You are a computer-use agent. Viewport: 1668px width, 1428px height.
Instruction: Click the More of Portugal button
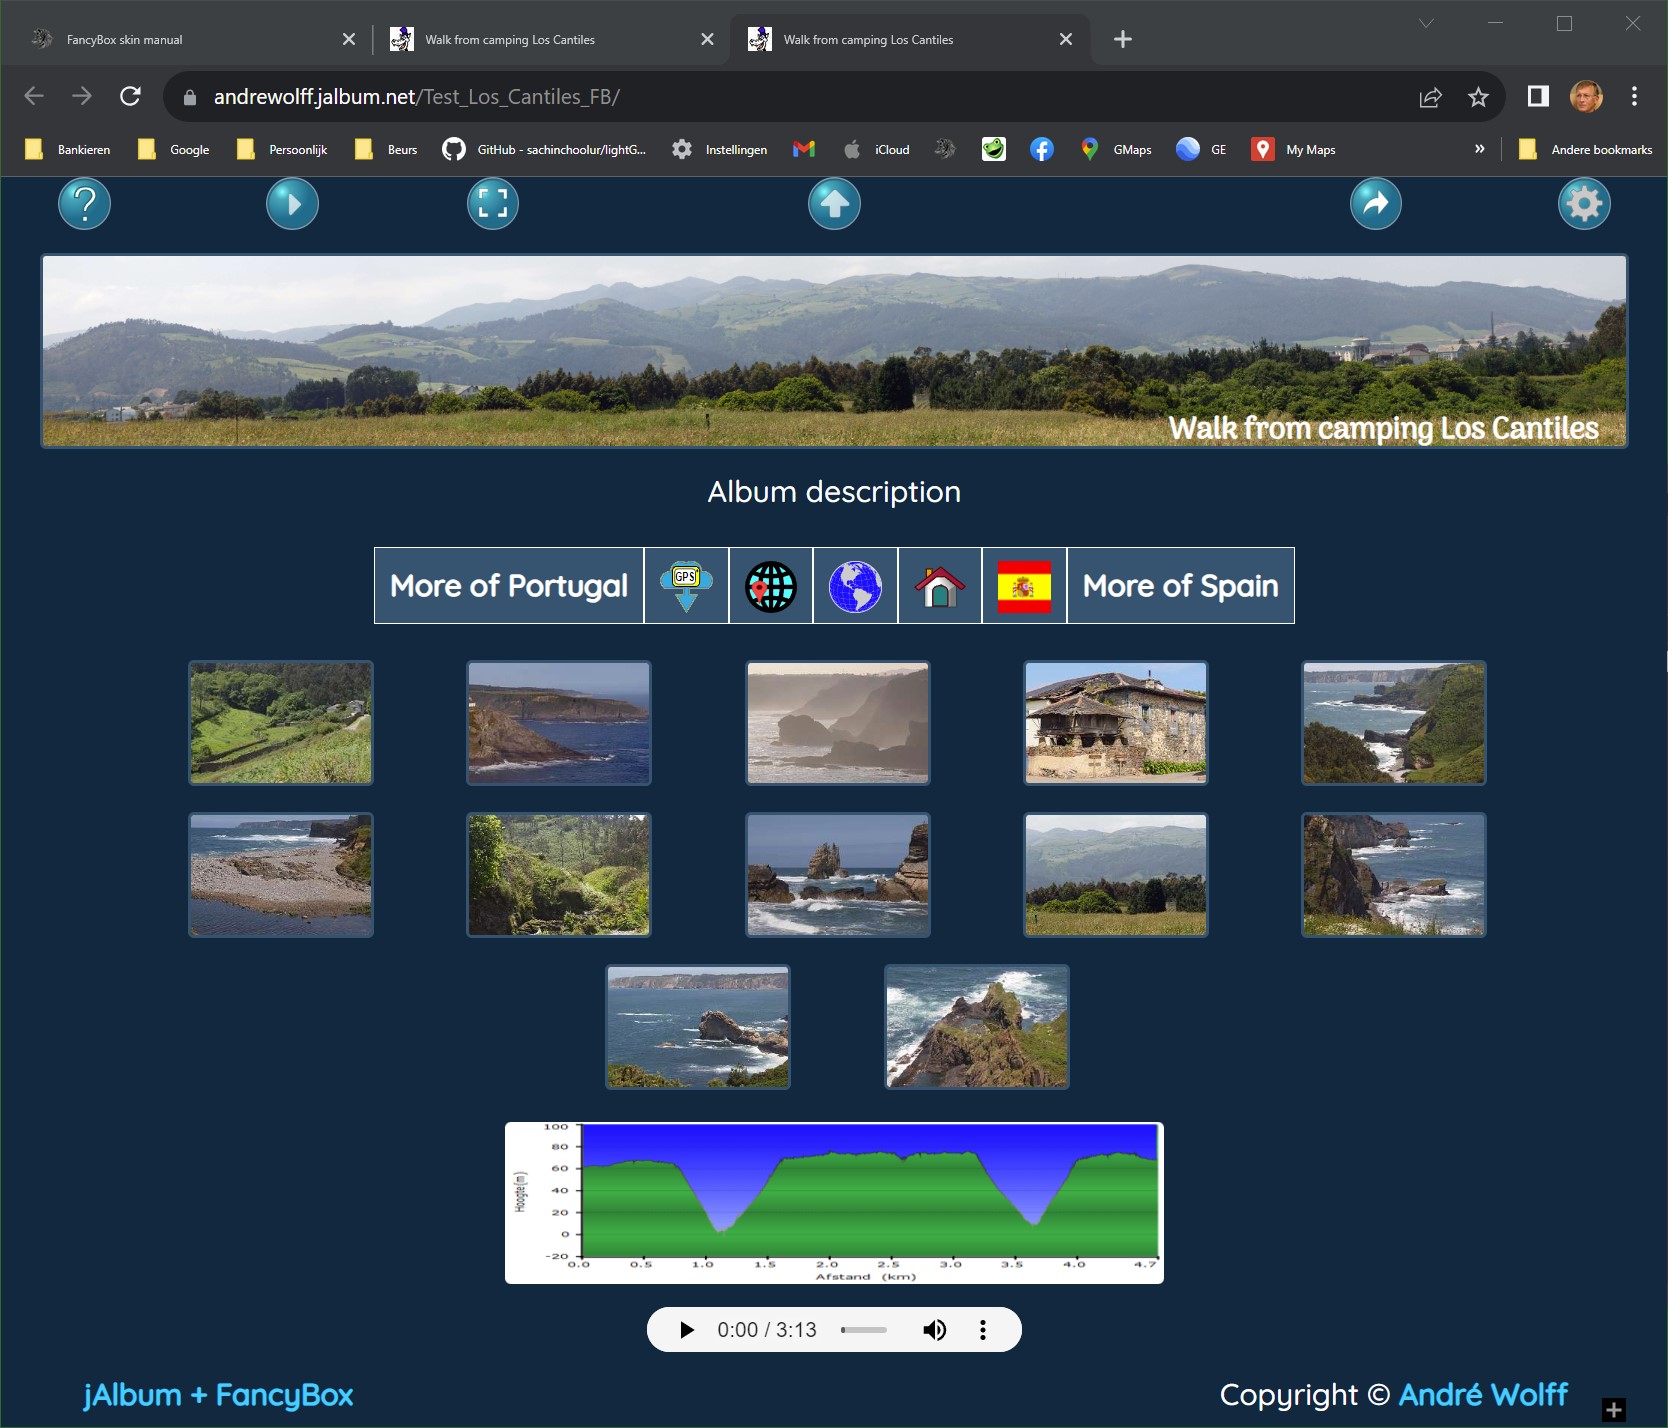tap(509, 586)
